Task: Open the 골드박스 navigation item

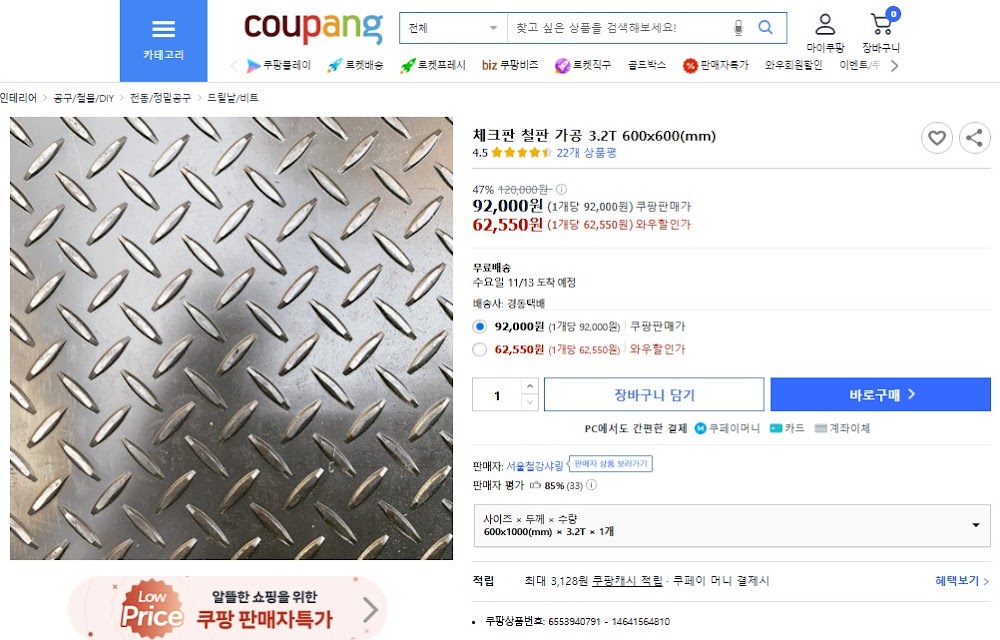Action: pos(647,65)
